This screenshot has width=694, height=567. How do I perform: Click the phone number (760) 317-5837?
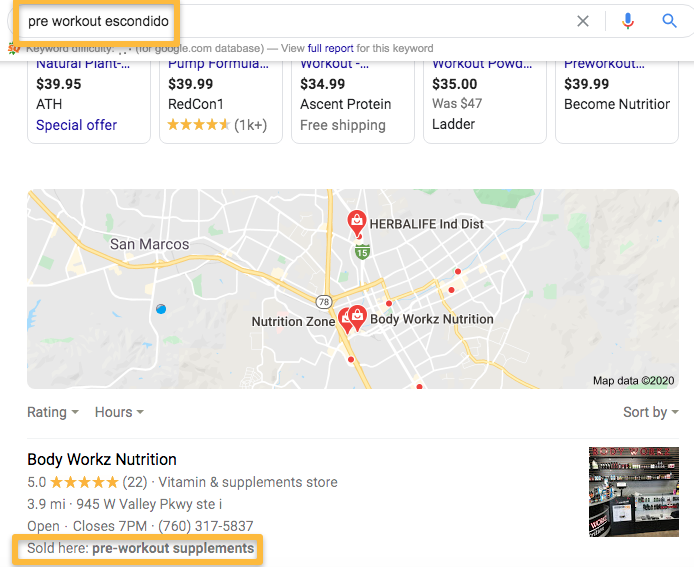click(206, 526)
